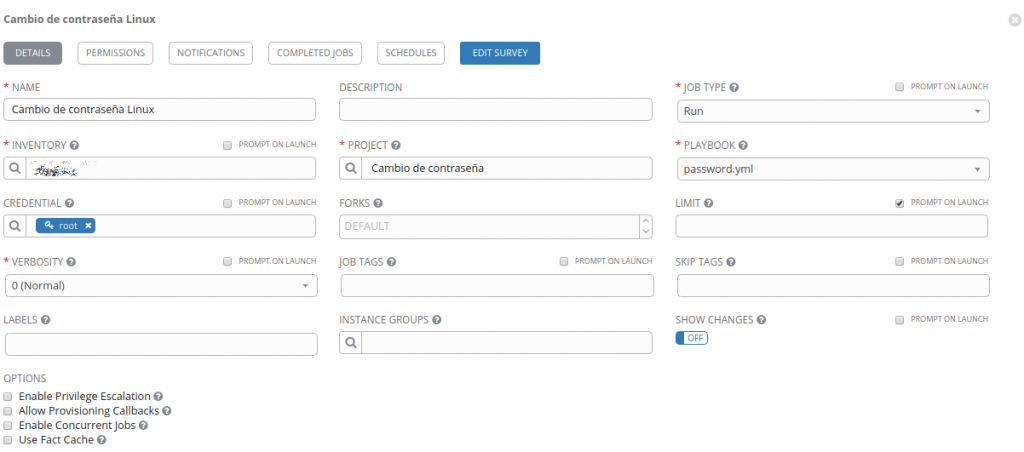Open help for Job Type field
The height and width of the screenshot is (452, 1024).
[734, 87]
